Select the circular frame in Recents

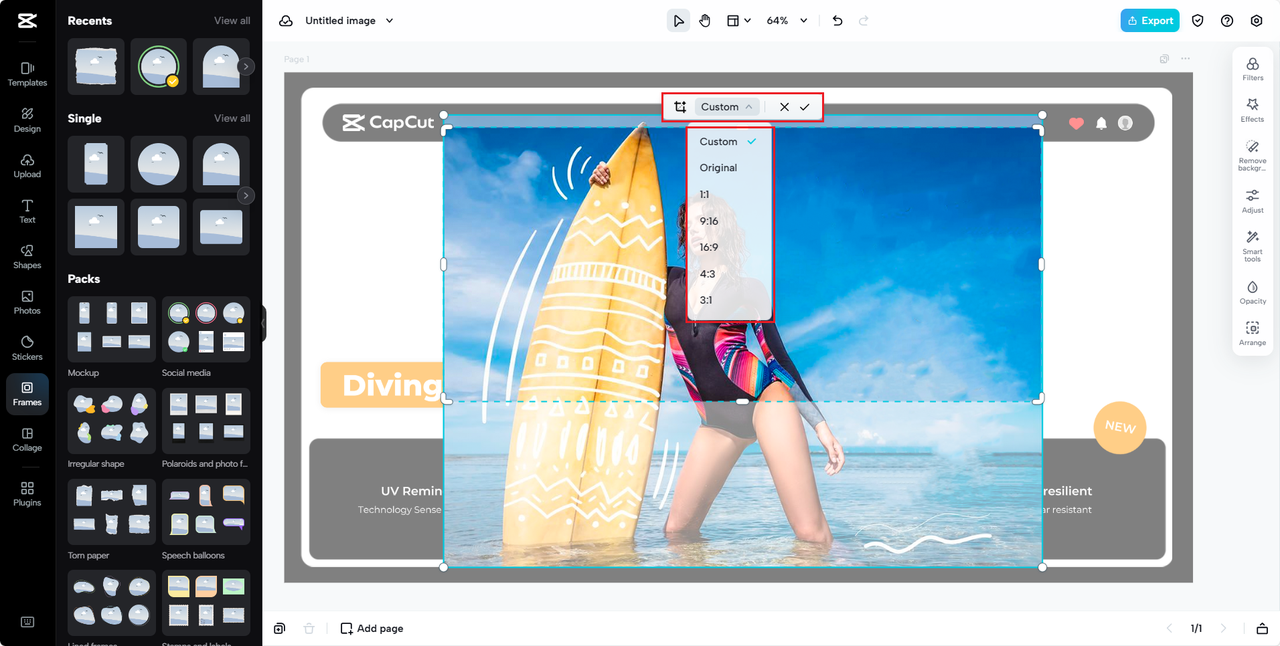159,67
